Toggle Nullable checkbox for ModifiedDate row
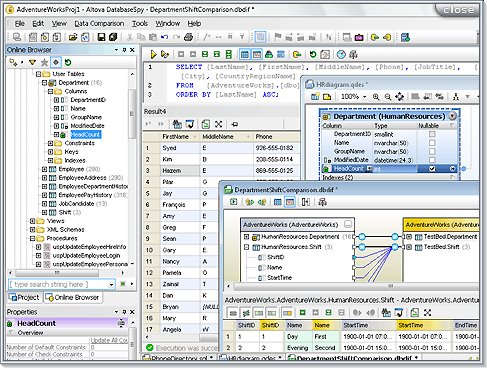 [x=432, y=160]
